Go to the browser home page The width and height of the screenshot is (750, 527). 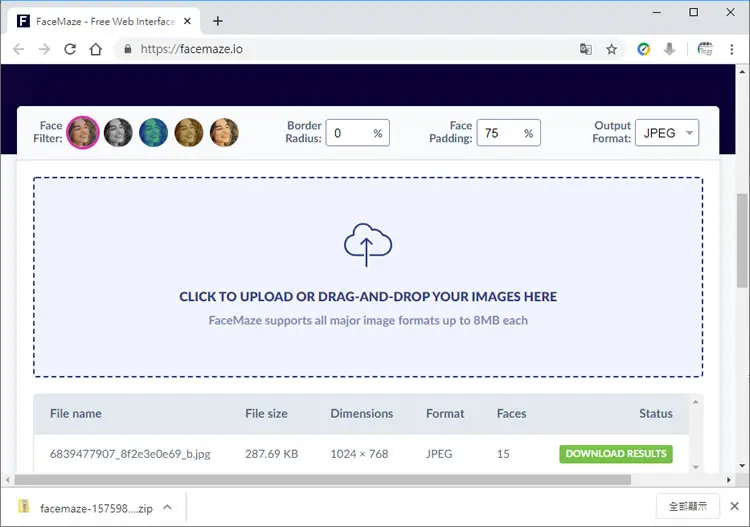(x=96, y=49)
